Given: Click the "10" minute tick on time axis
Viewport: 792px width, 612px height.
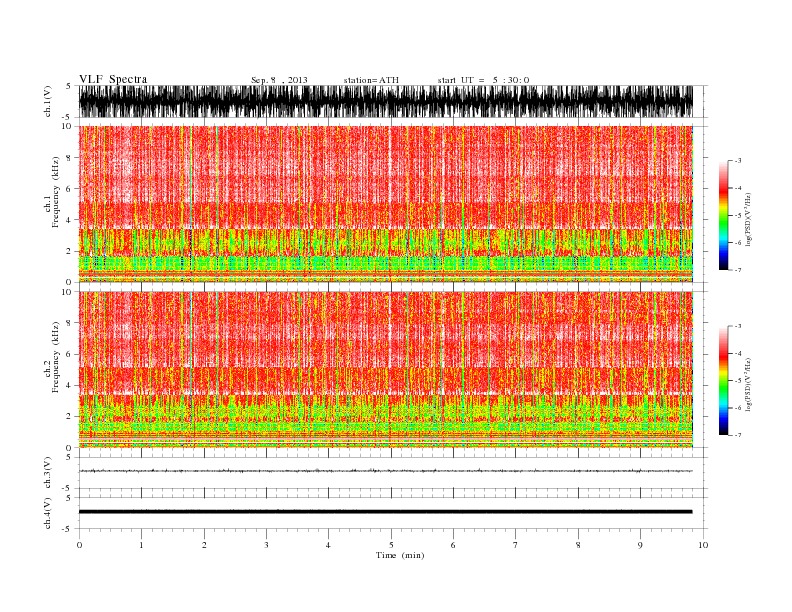Looking at the screenshot, I should (x=703, y=545).
